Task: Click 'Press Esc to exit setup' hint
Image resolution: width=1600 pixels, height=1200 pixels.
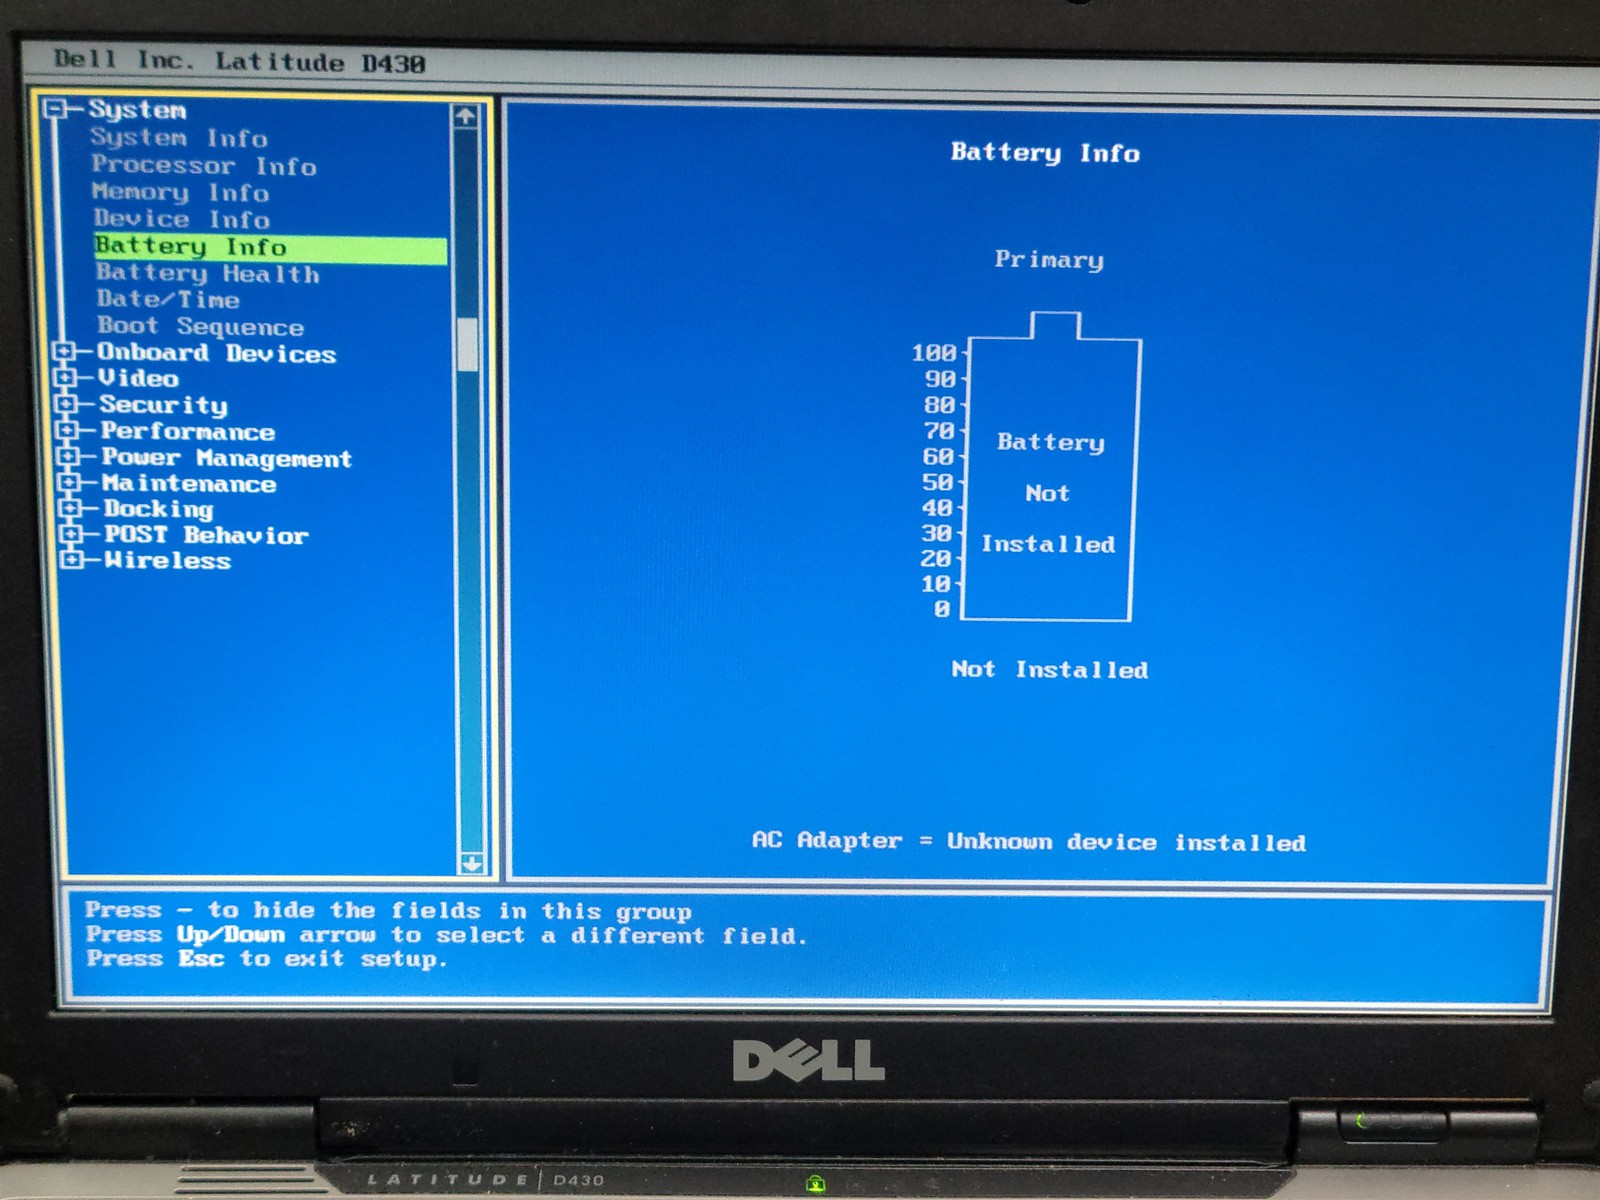Action: tap(266, 959)
